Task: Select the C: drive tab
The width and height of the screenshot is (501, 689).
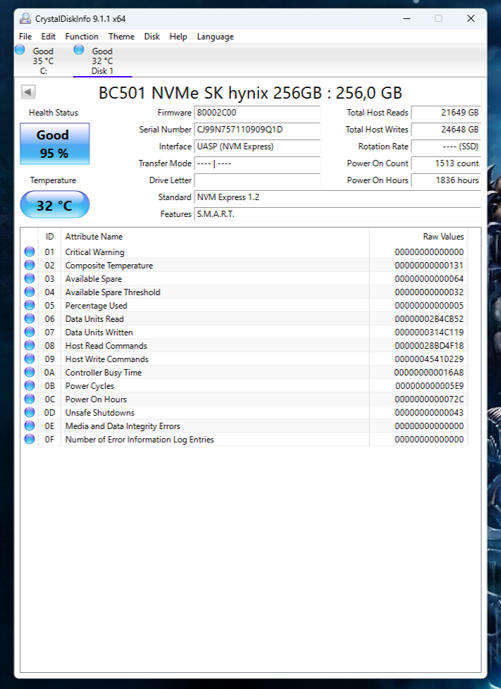Action: coord(43,61)
